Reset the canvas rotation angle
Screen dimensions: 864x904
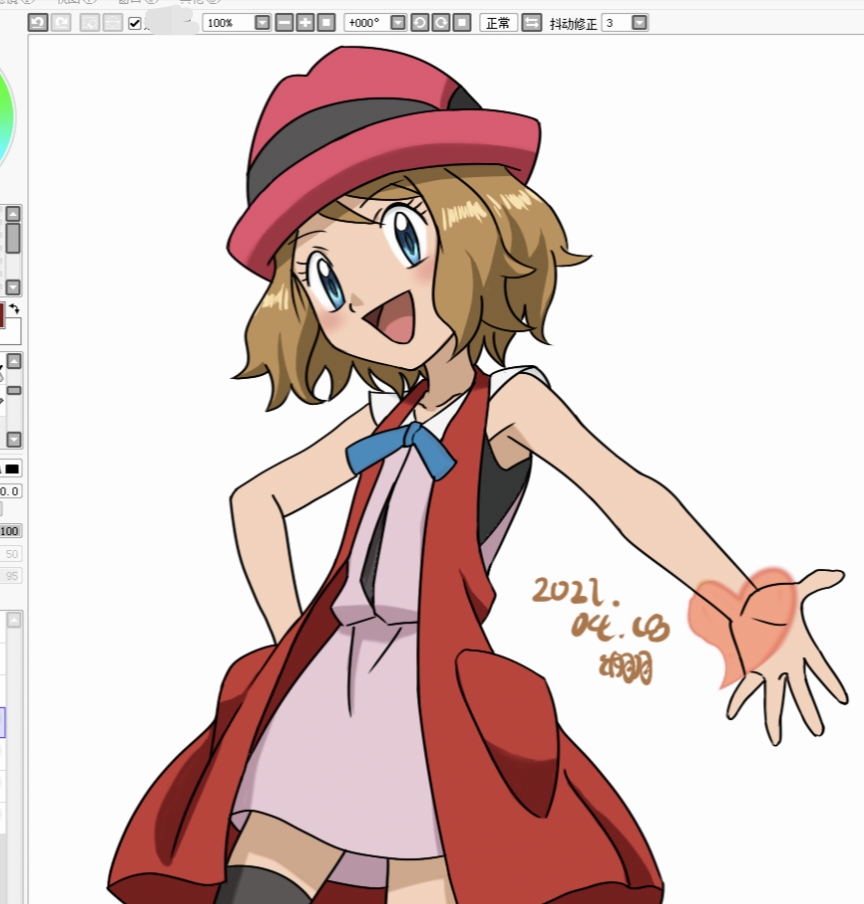(461, 22)
